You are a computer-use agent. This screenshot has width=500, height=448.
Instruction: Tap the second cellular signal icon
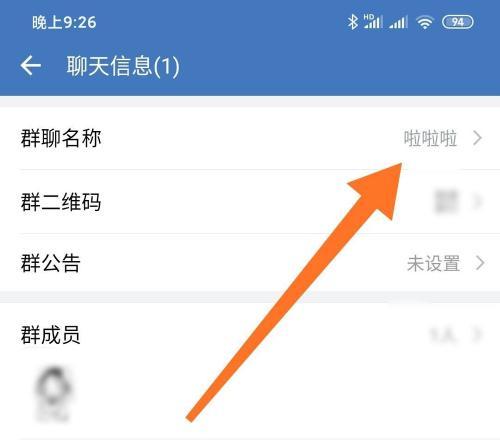(x=398, y=23)
